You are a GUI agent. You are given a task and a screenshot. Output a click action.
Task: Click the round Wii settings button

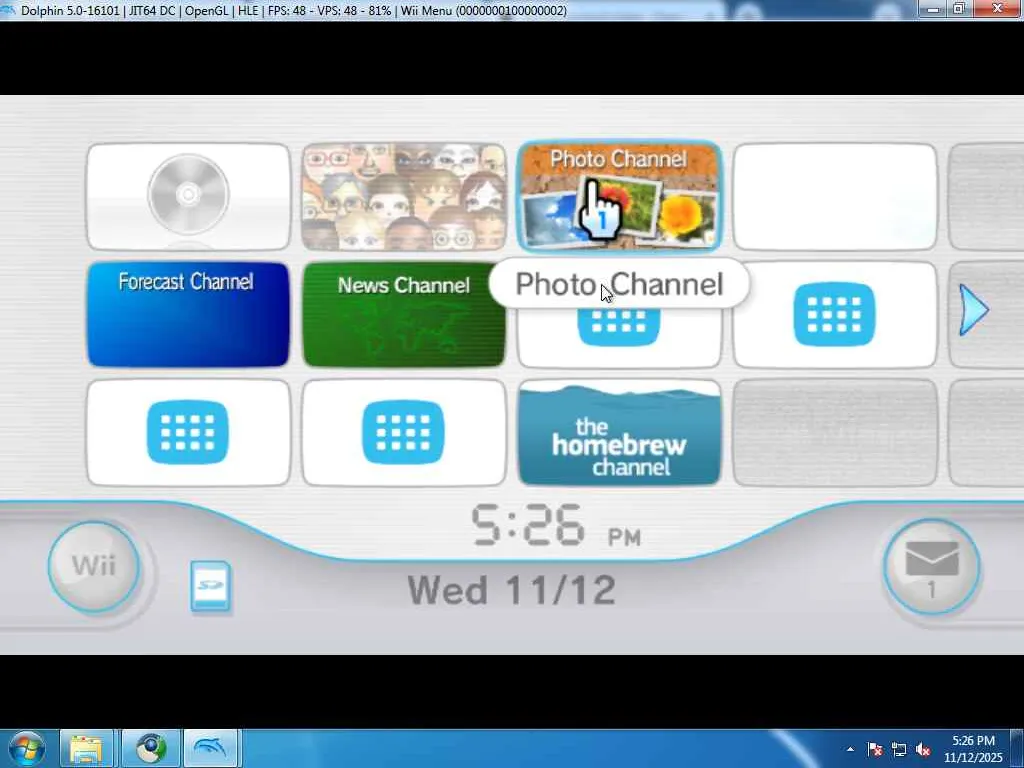(x=94, y=566)
